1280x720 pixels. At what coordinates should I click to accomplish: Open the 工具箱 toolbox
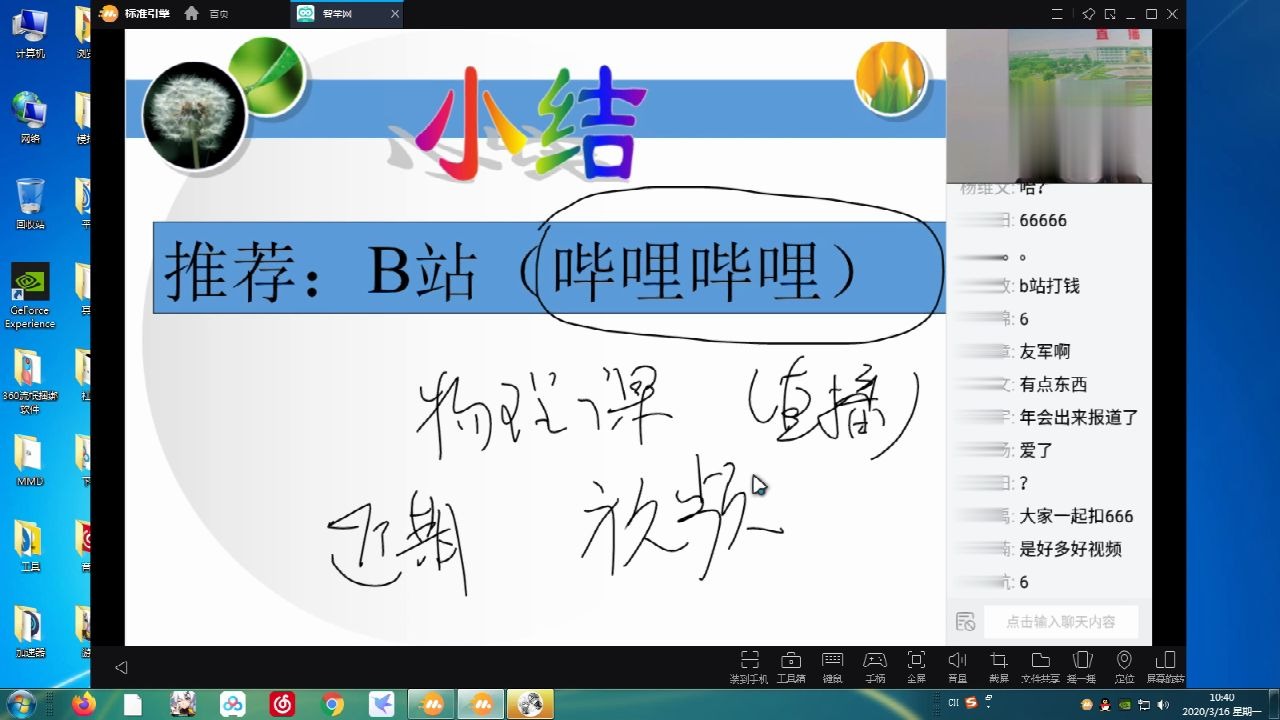[791, 666]
